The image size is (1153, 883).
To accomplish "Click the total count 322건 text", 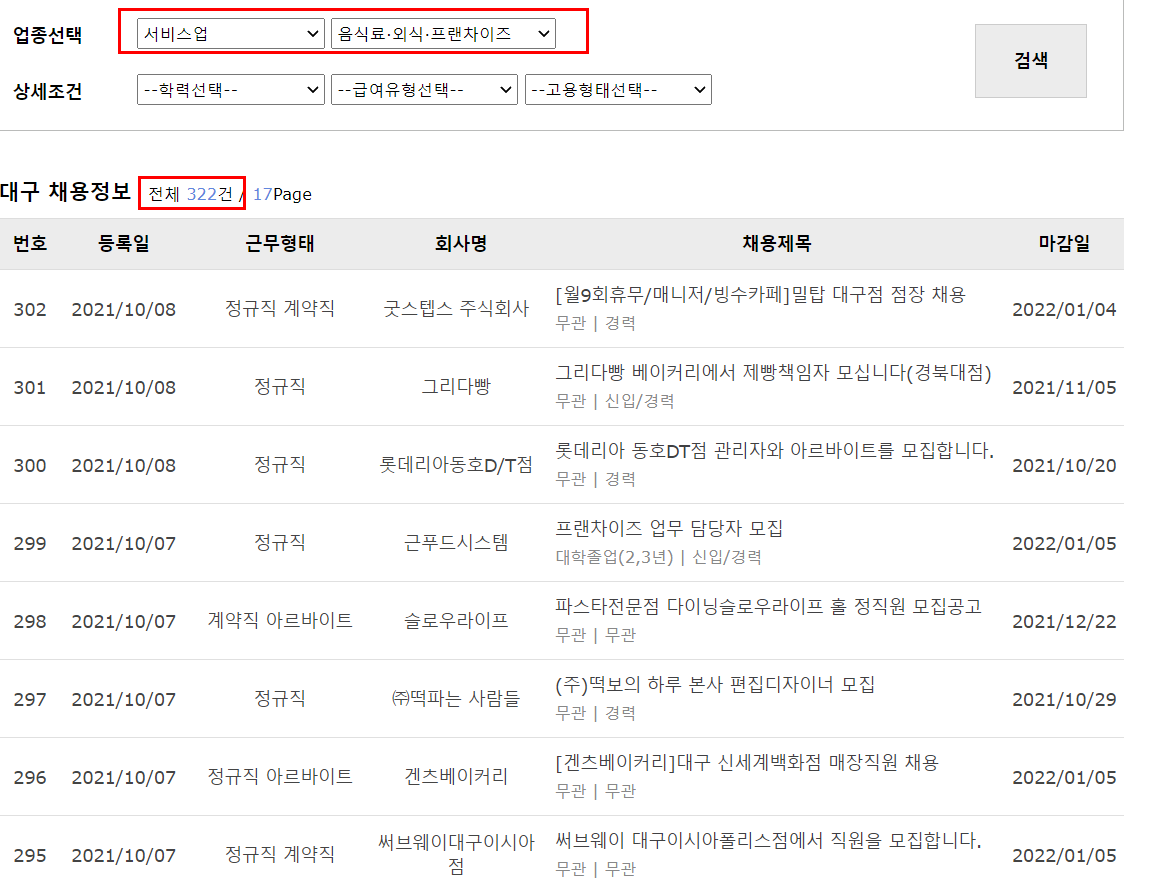I will (191, 194).
